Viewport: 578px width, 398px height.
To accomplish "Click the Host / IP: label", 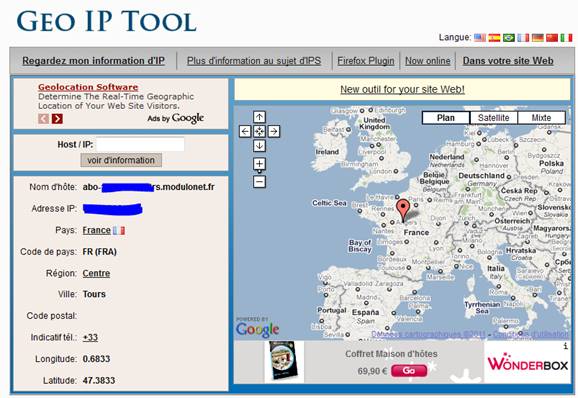I will coord(75,144).
